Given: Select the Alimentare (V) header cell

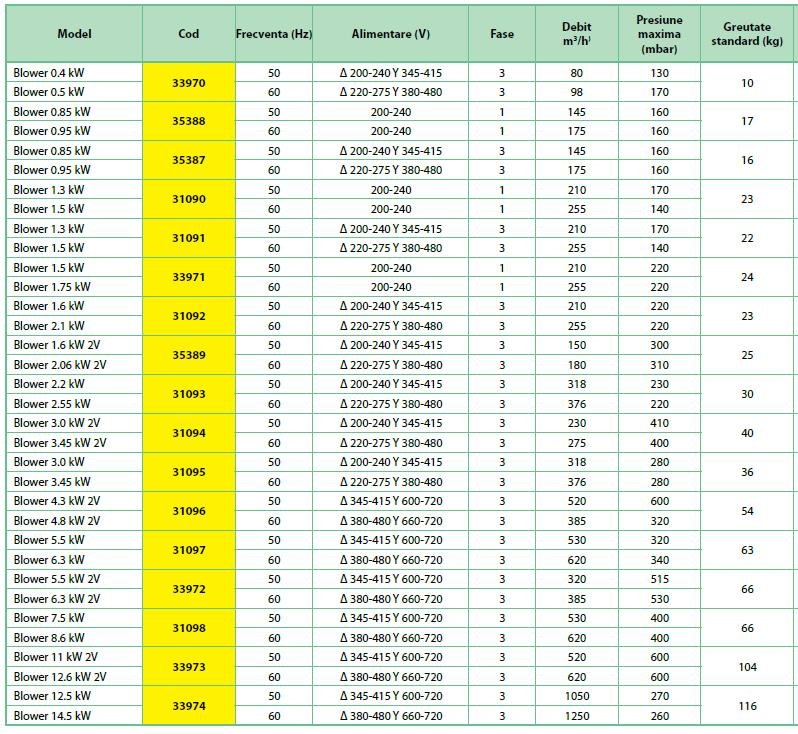Looking at the screenshot, I should tap(390, 33).
